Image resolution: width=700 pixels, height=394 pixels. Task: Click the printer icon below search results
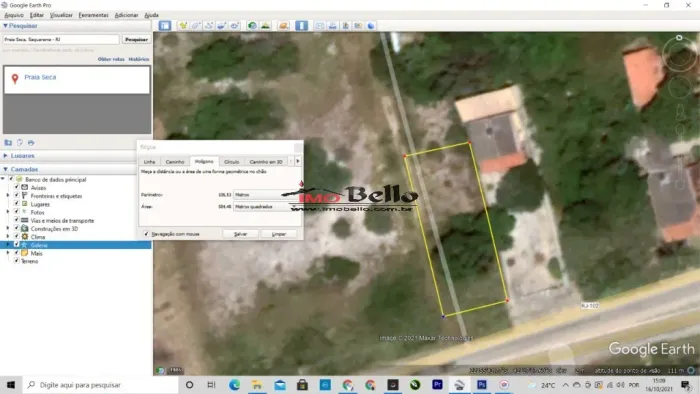[x=31, y=143]
